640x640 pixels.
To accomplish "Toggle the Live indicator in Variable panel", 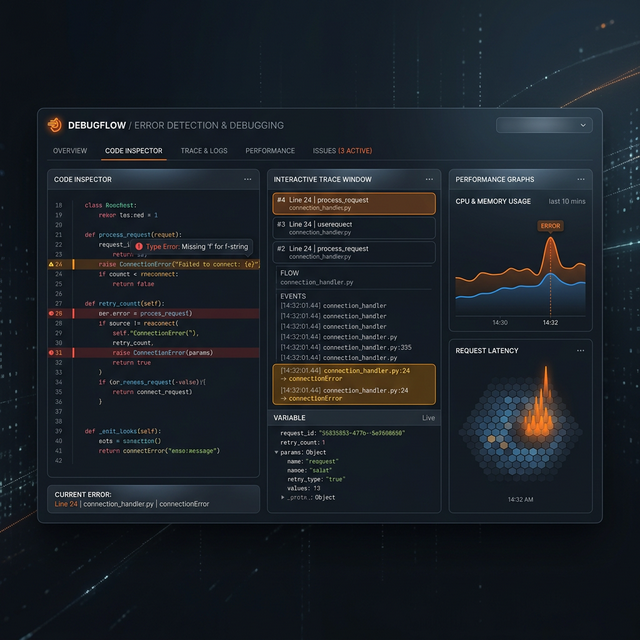I will coord(429,417).
